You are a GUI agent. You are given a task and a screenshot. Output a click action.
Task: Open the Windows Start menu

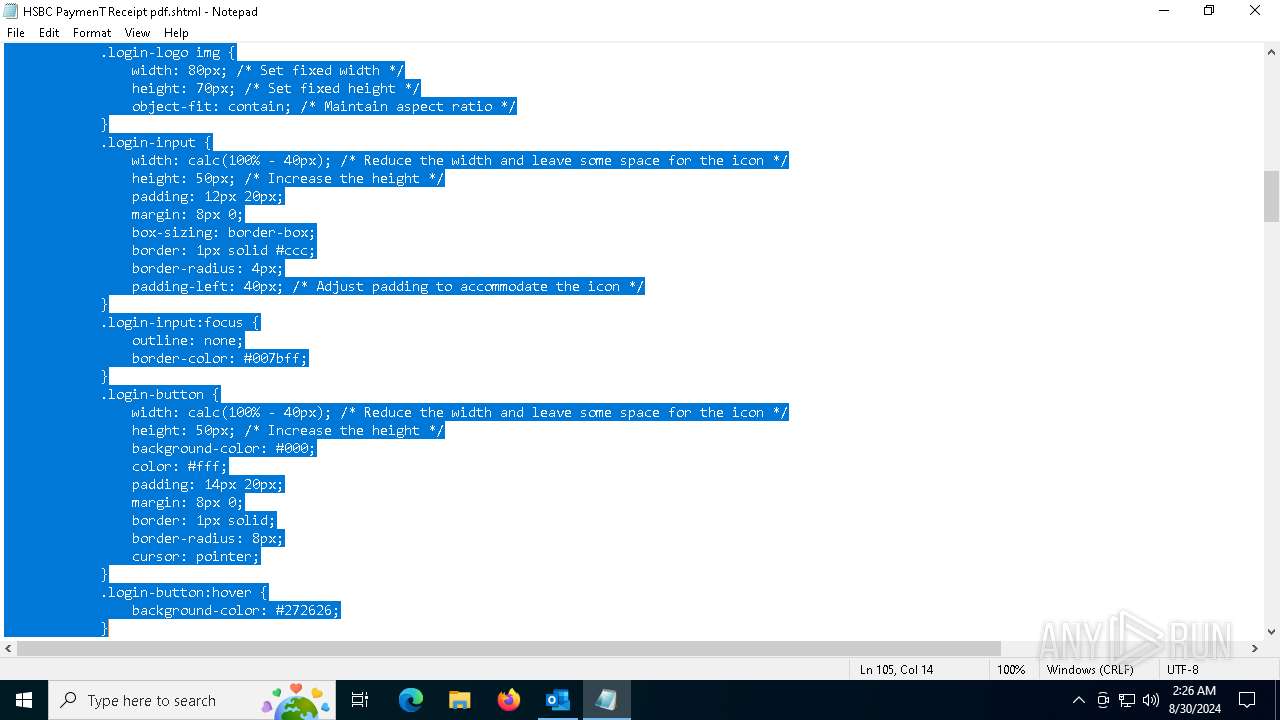click(24, 700)
